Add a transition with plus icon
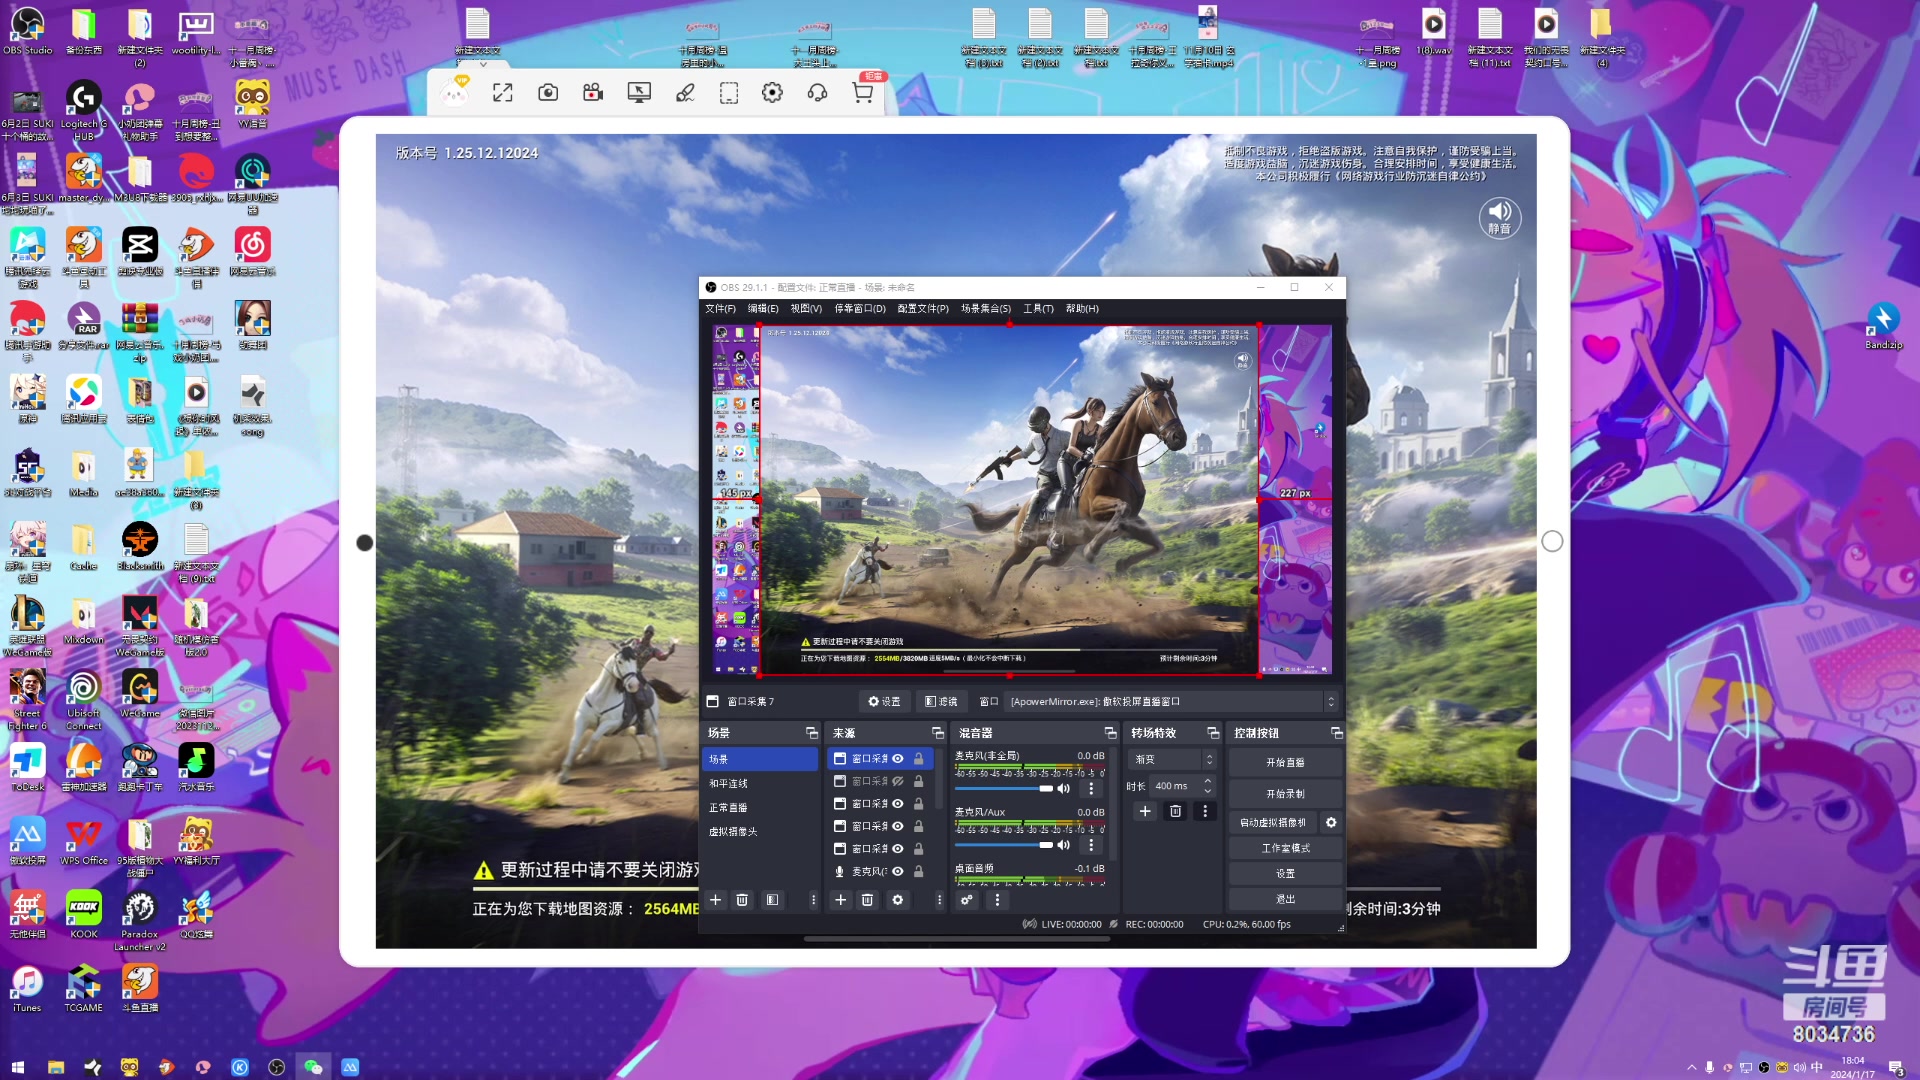 click(x=1145, y=811)
